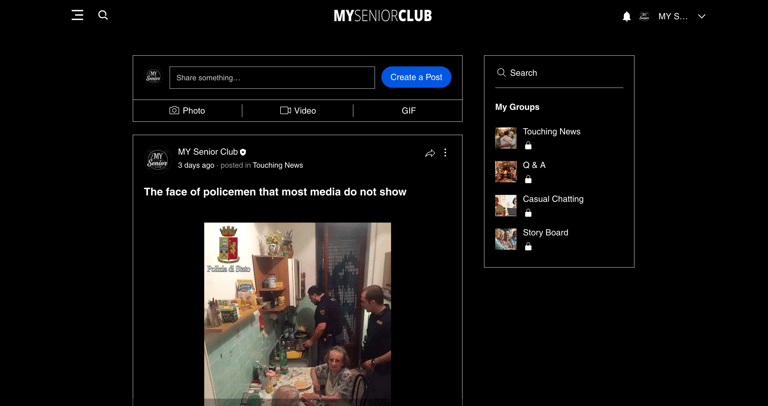Click the Q & A group thumbnail
The image size is (768, 406).
tap(505, 172)
